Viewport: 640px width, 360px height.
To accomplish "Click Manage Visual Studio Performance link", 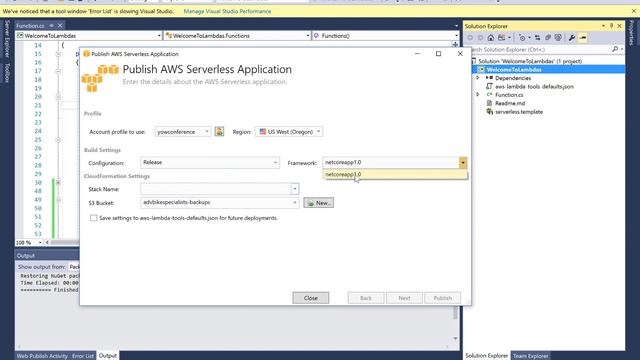I will click(x=227, y=11).
